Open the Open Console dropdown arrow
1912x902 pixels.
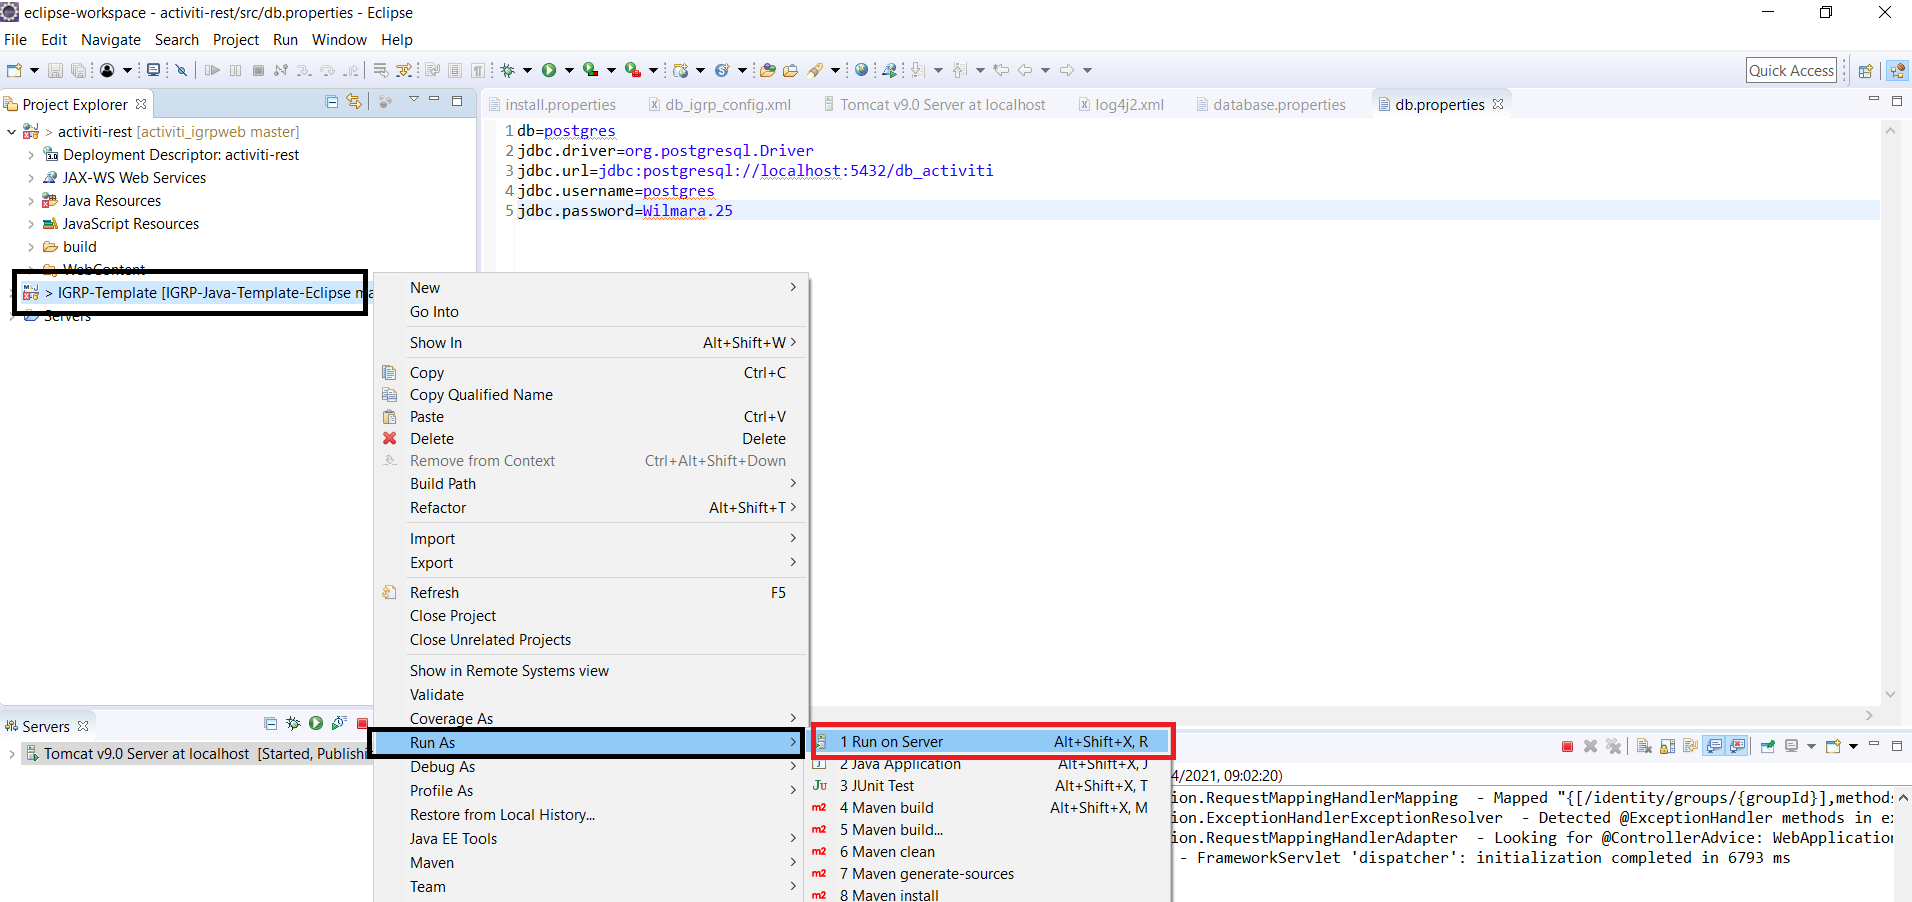[x=1853, y=747]
